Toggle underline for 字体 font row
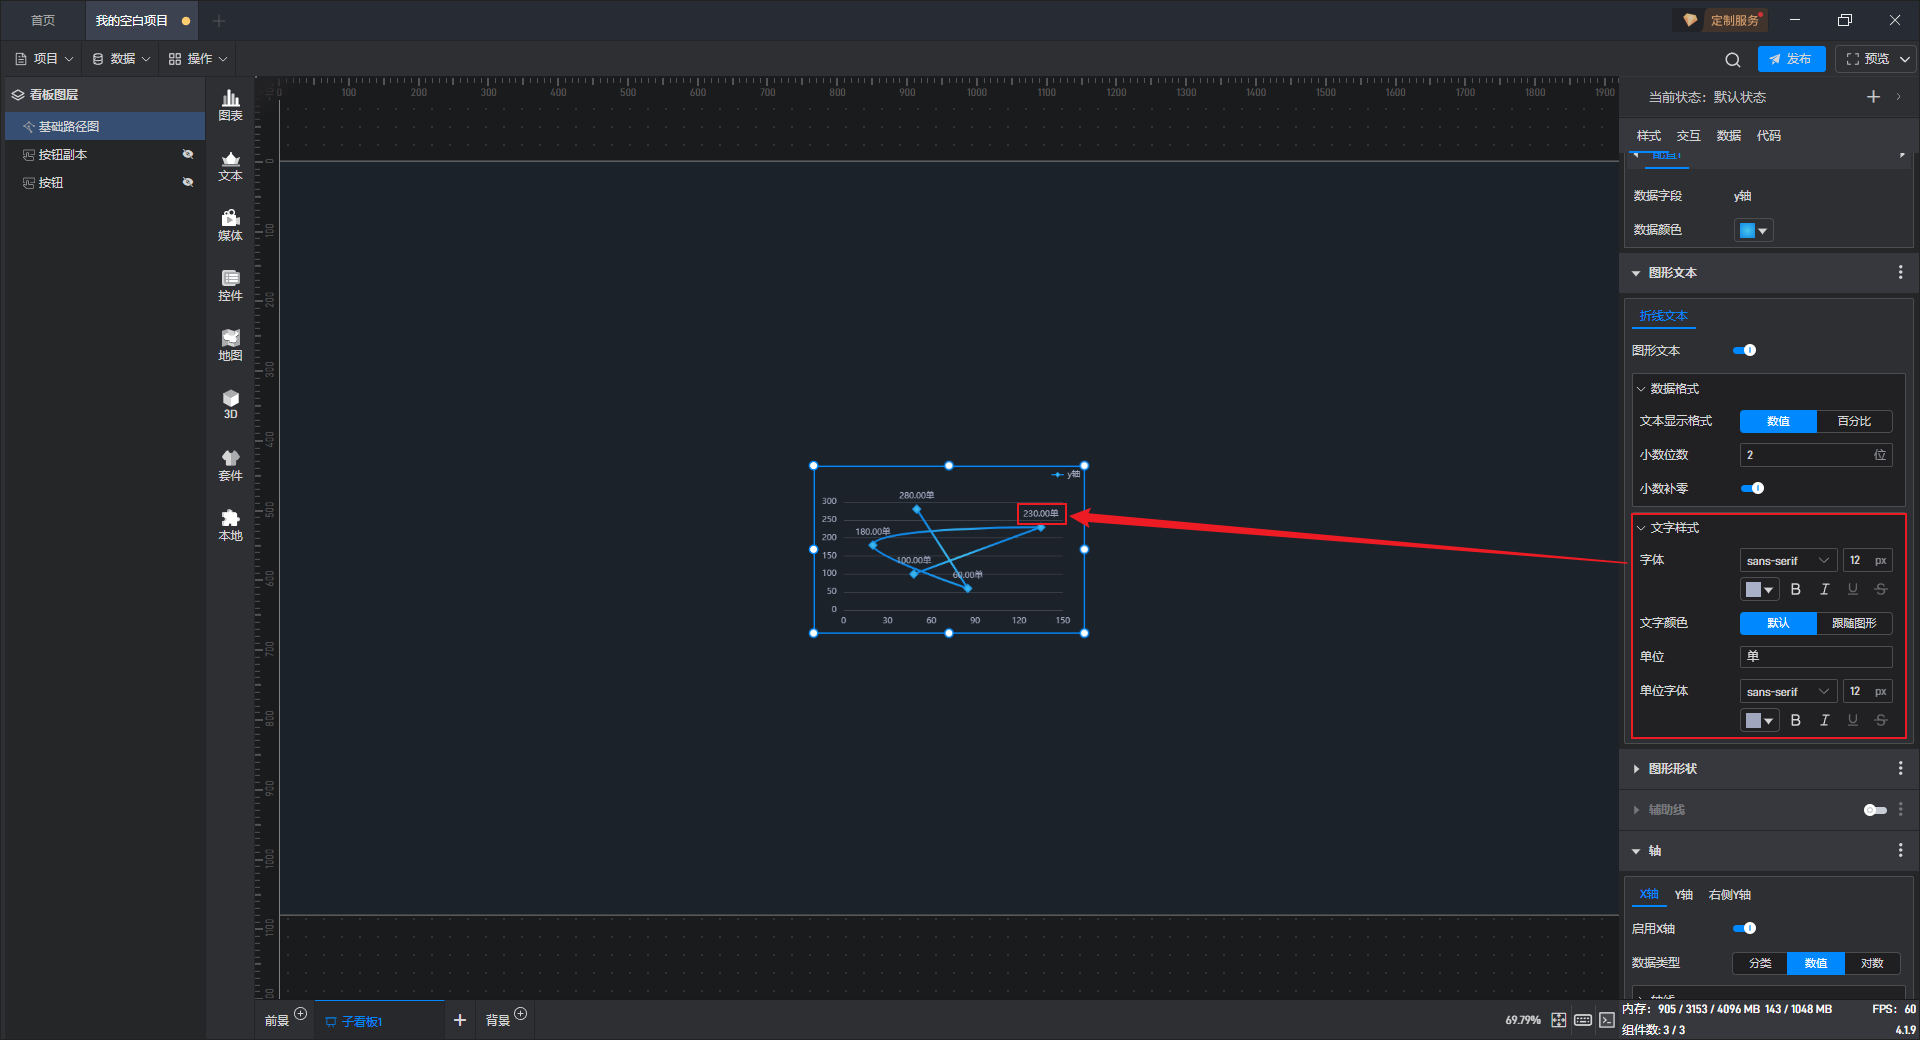This screenshot has height=1040, width=1920. pyautogui.click(x=1853, y=589)
